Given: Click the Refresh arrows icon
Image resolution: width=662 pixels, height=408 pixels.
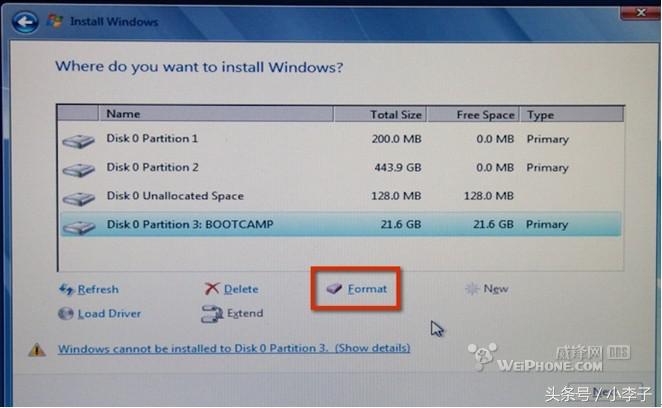Looking at the screenshot, I should click(x=66, y=289).
